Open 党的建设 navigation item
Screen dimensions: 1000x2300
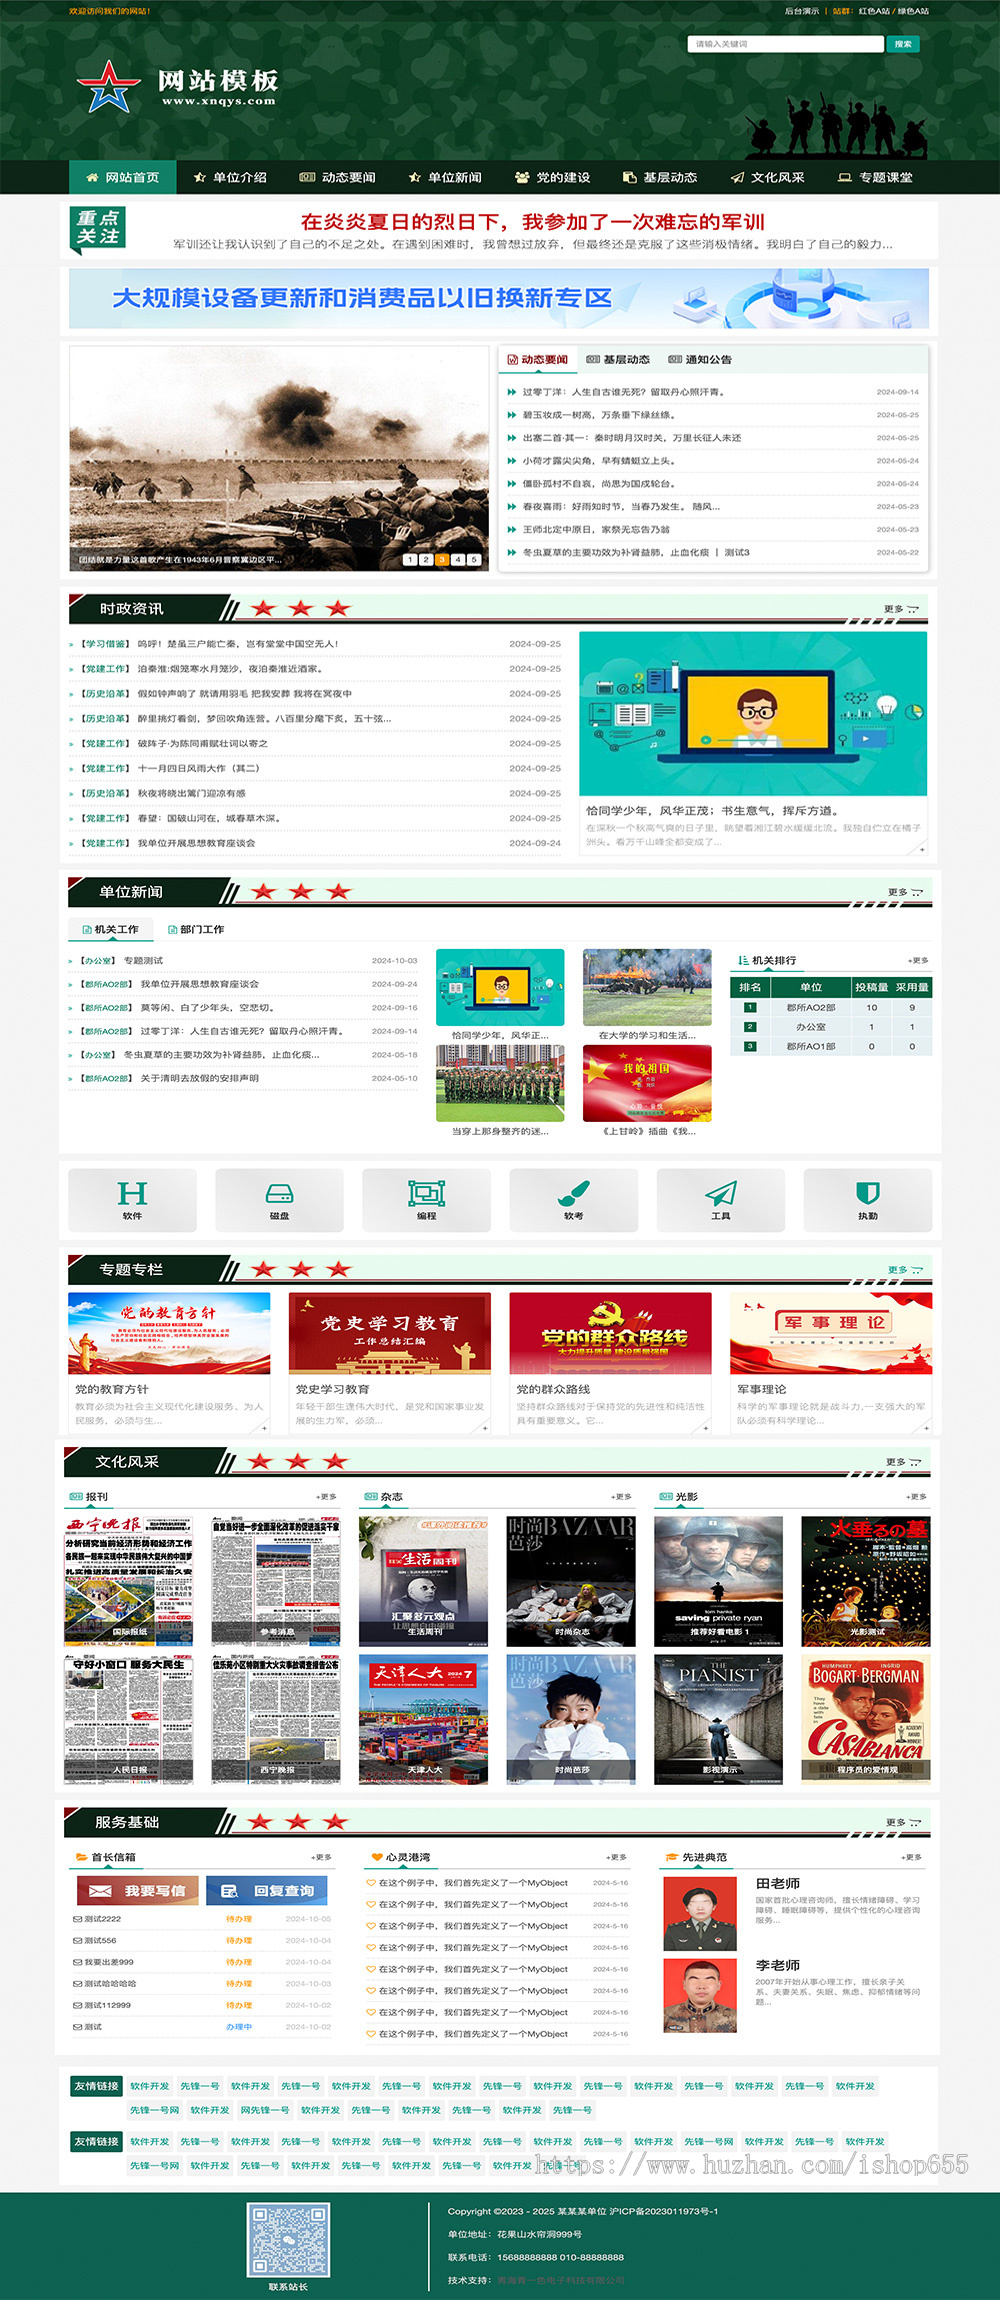(553, 177)
